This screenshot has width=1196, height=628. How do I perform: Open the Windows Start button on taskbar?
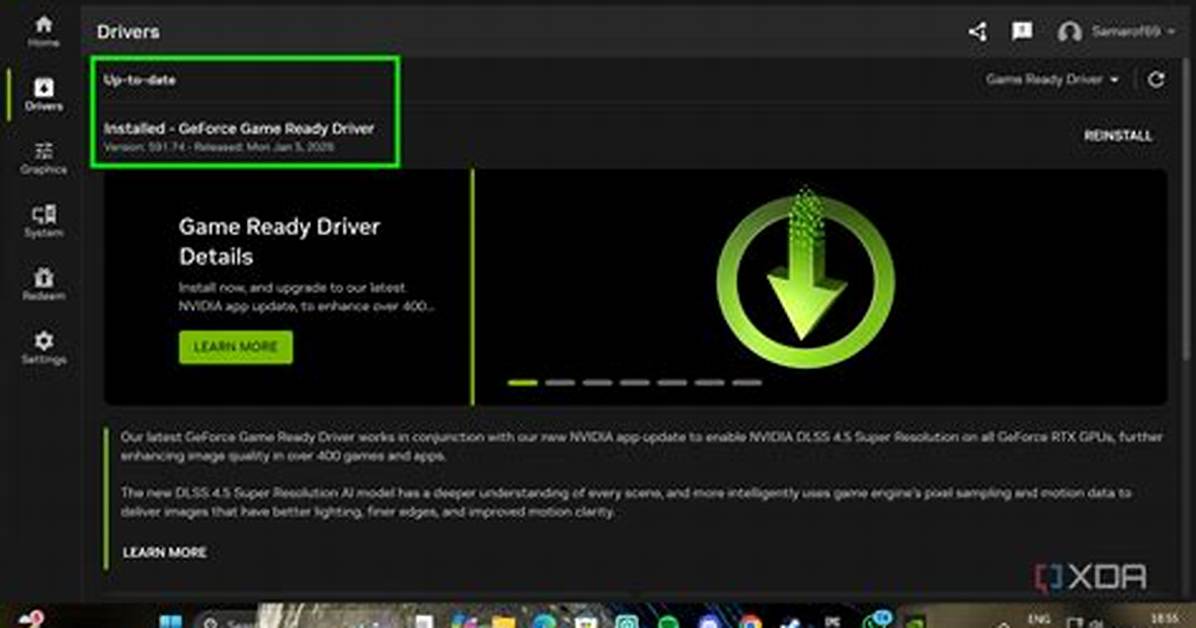171,620
